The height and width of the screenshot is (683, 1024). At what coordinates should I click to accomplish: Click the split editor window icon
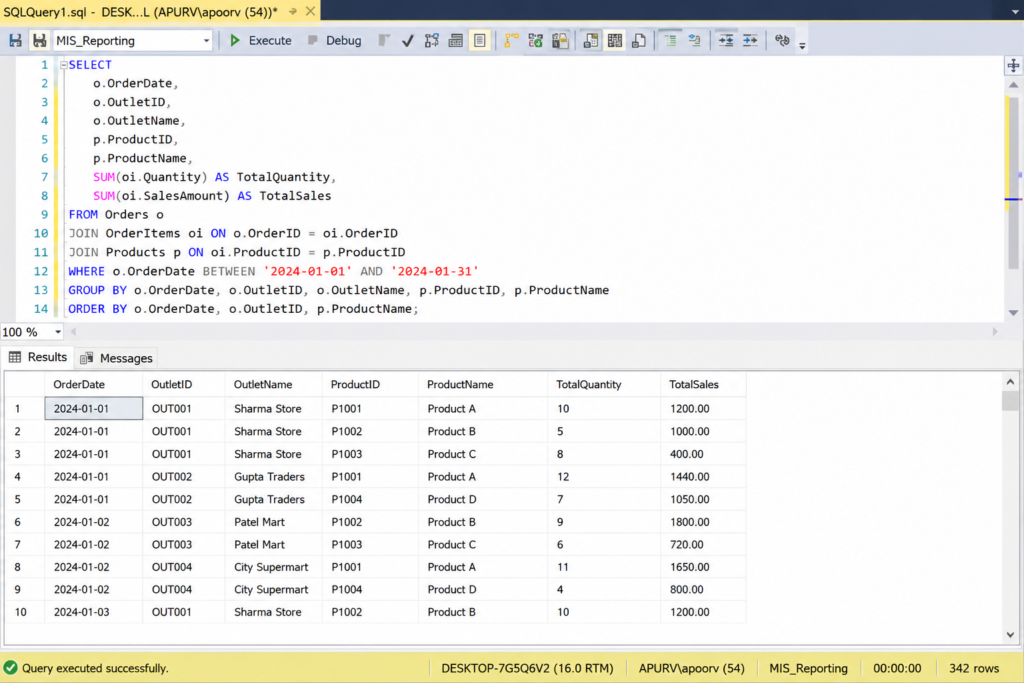tap(1013, 65)
